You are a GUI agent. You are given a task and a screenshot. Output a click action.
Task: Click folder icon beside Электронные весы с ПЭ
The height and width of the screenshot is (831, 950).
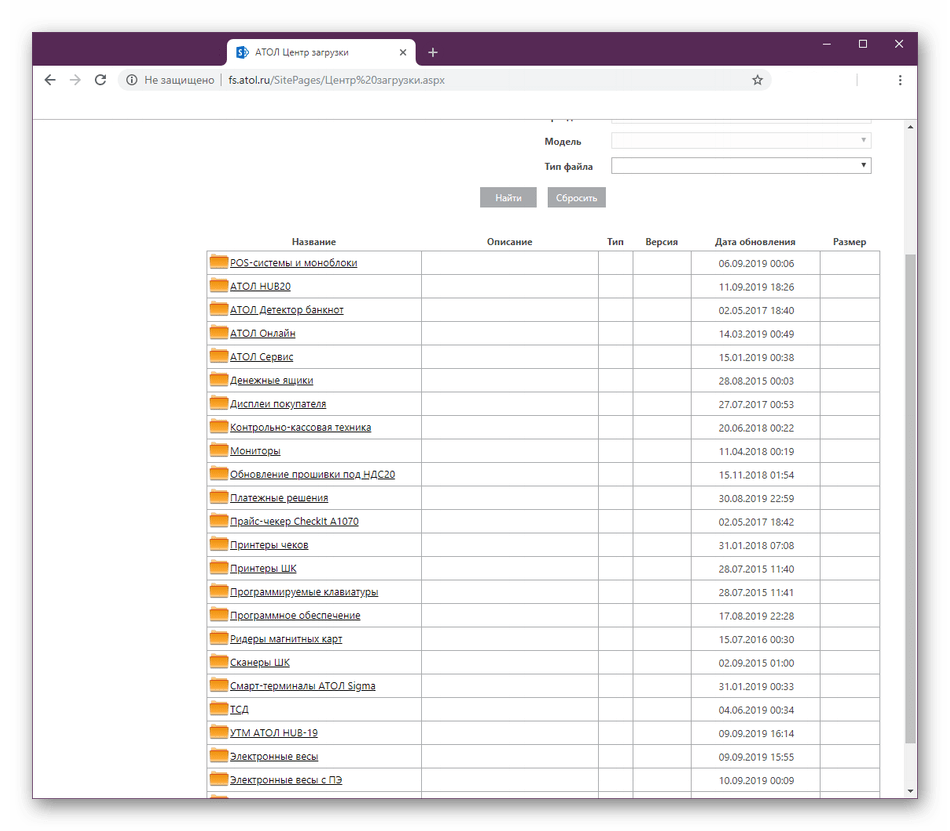219,780
